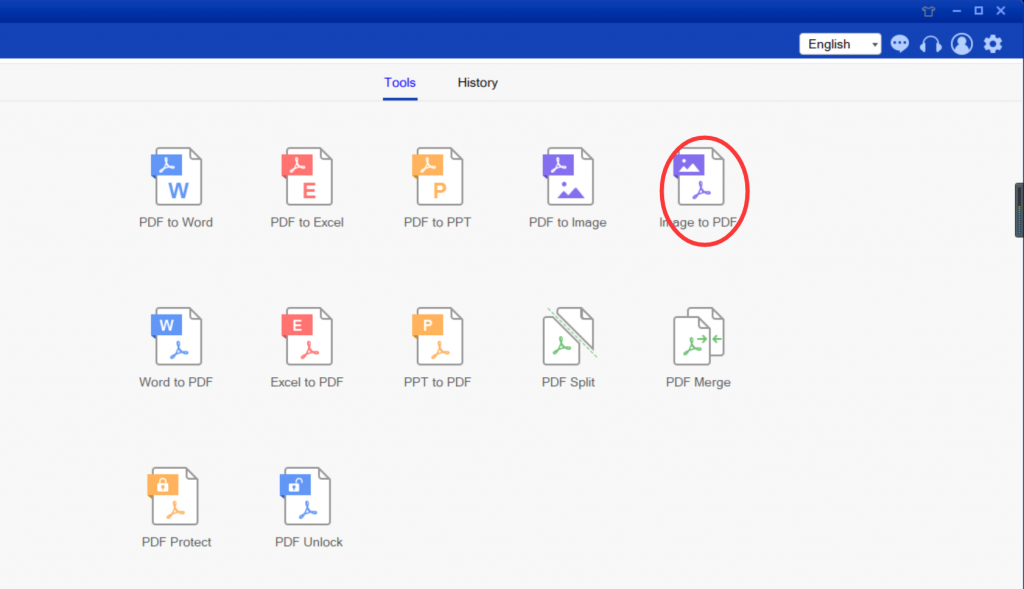Select the Tools tab
The image size is (1024, 589).
click(400, 83)
